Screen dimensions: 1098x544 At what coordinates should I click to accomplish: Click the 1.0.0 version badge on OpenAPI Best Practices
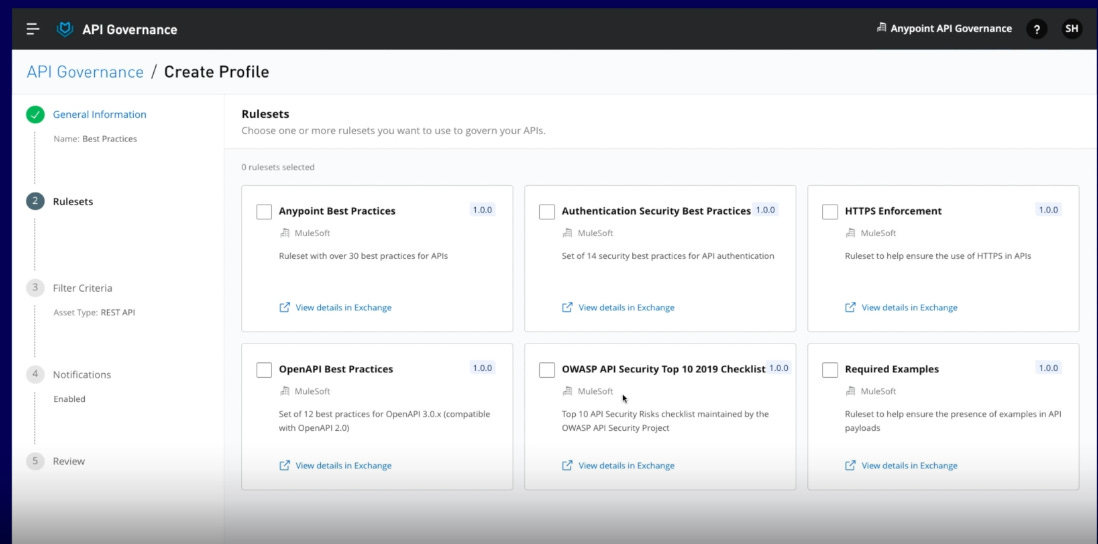pyautogui.click(x=482, y=368)
